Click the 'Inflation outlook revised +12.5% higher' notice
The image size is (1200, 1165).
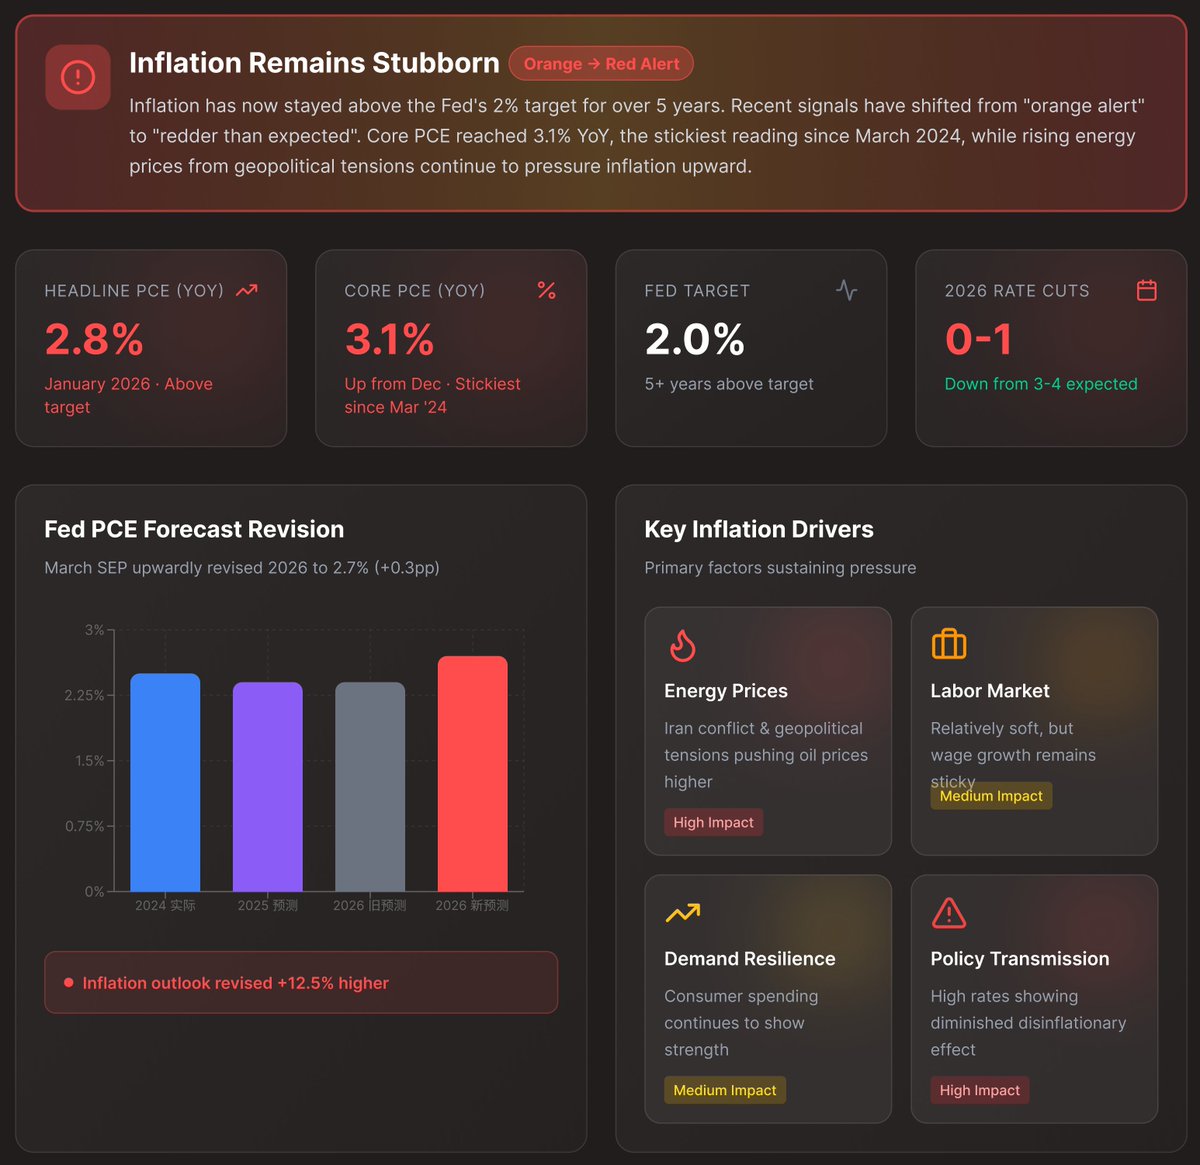301,983
